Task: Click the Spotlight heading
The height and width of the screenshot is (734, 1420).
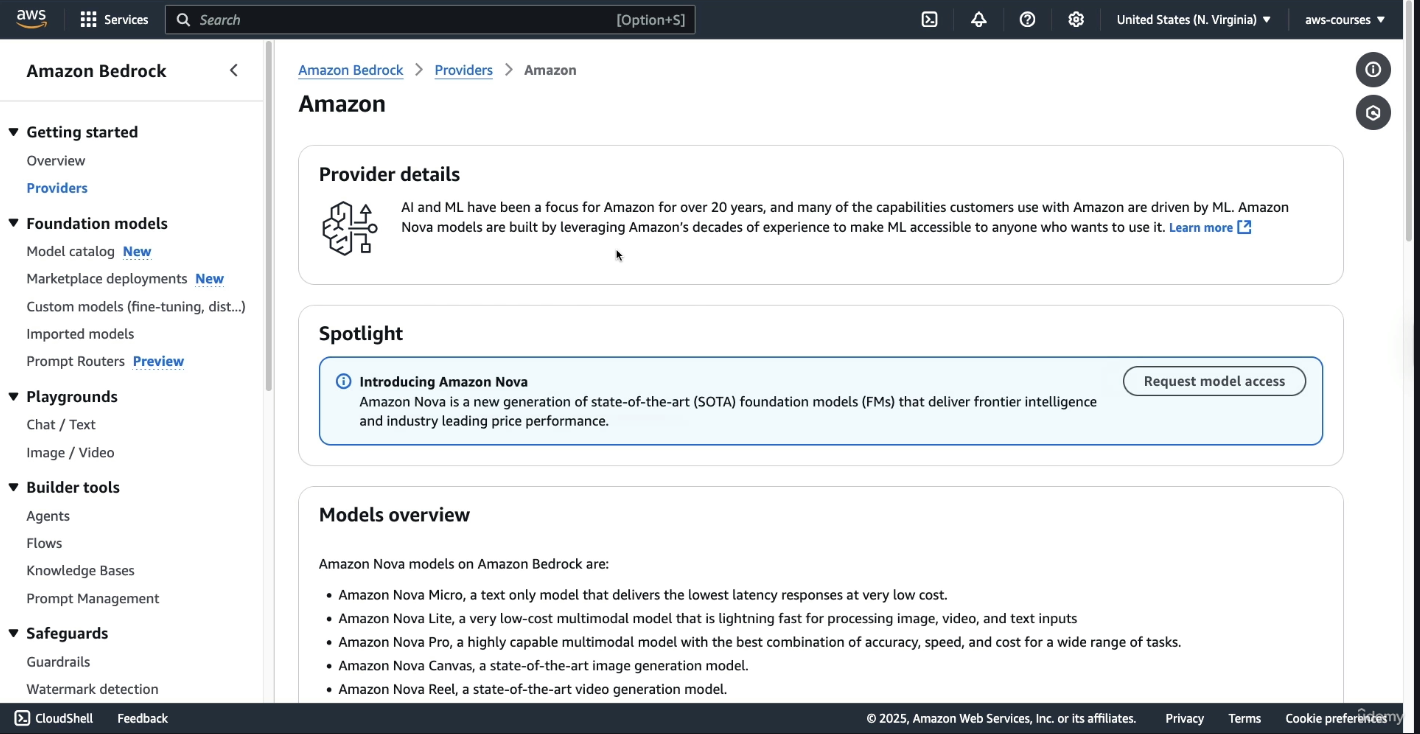Action: (361, 333)
